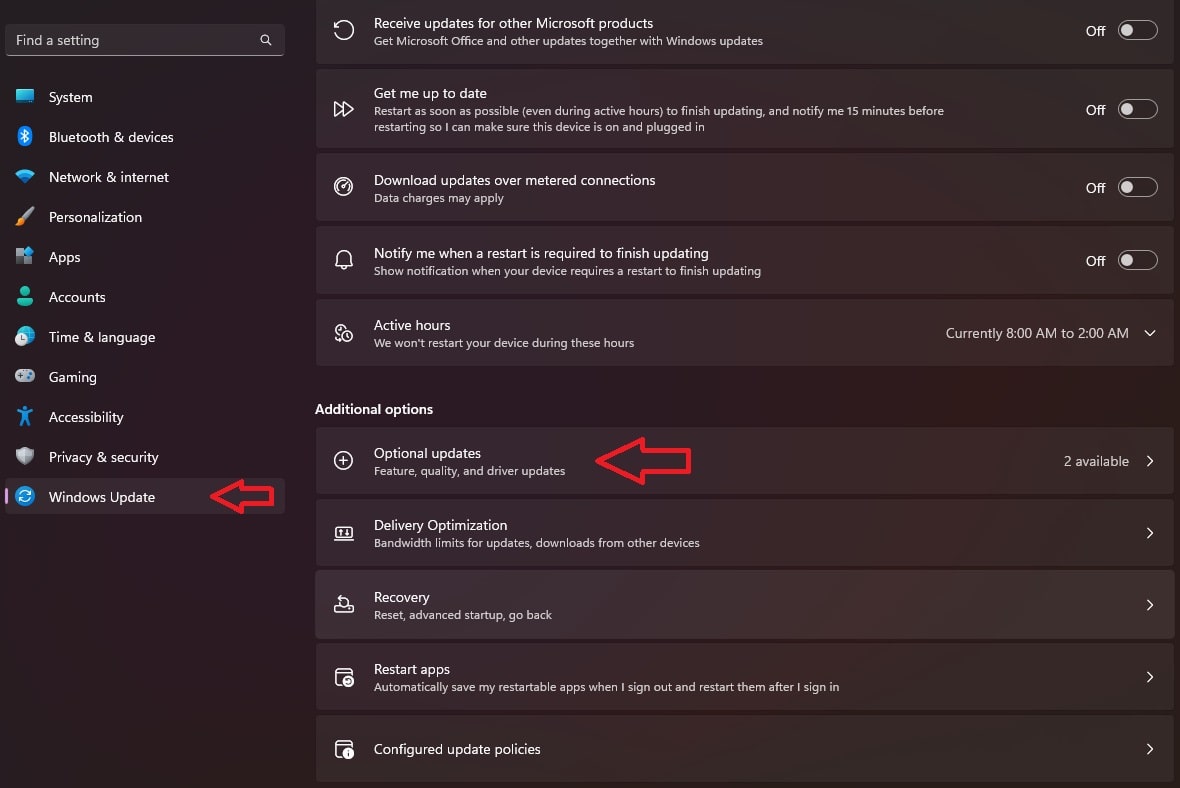Screen dimensions: 1180x788
Task: Toggle Receive updates for other Microsoft products
Action: coord(1137,30)
